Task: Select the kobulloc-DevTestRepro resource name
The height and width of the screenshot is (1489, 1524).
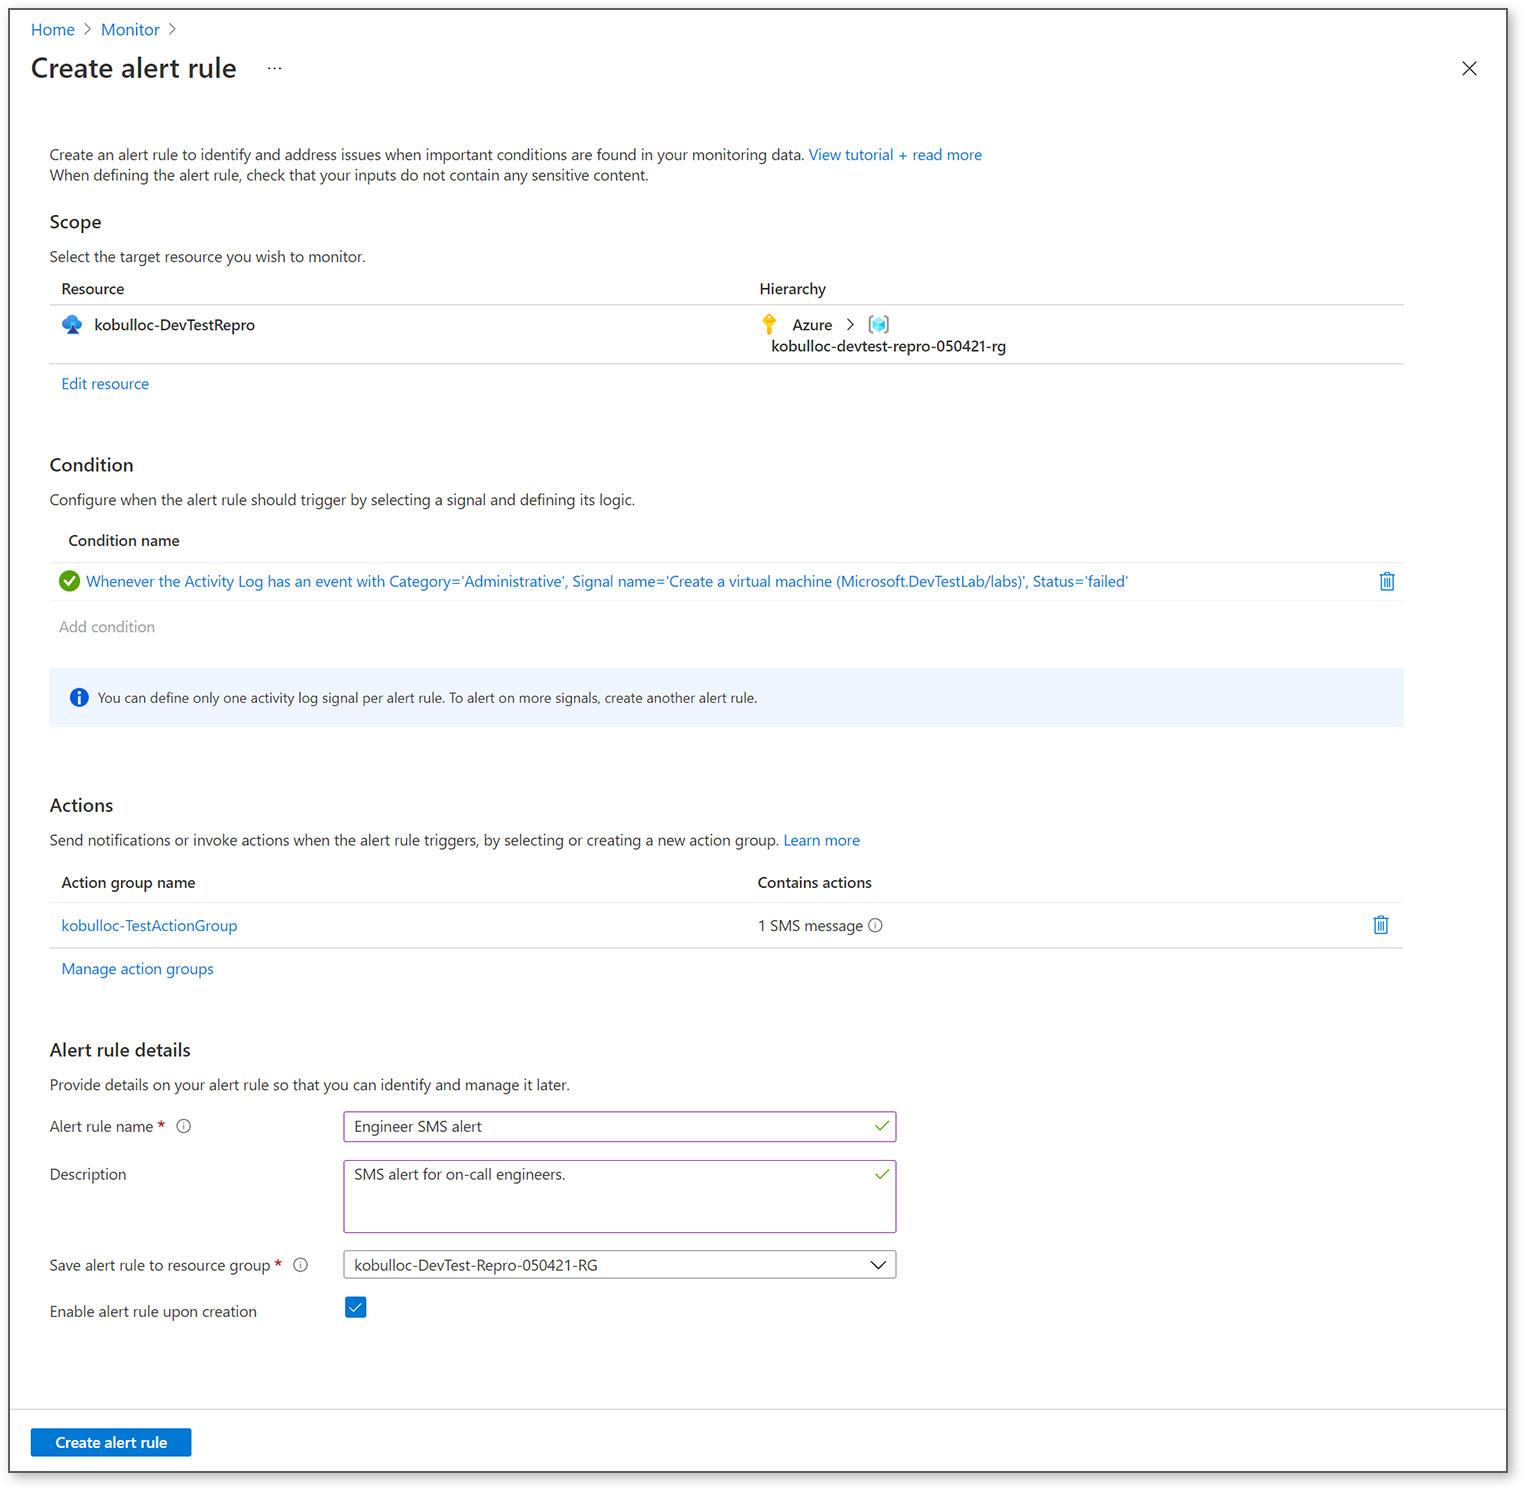Action: [x=174, y=325]
